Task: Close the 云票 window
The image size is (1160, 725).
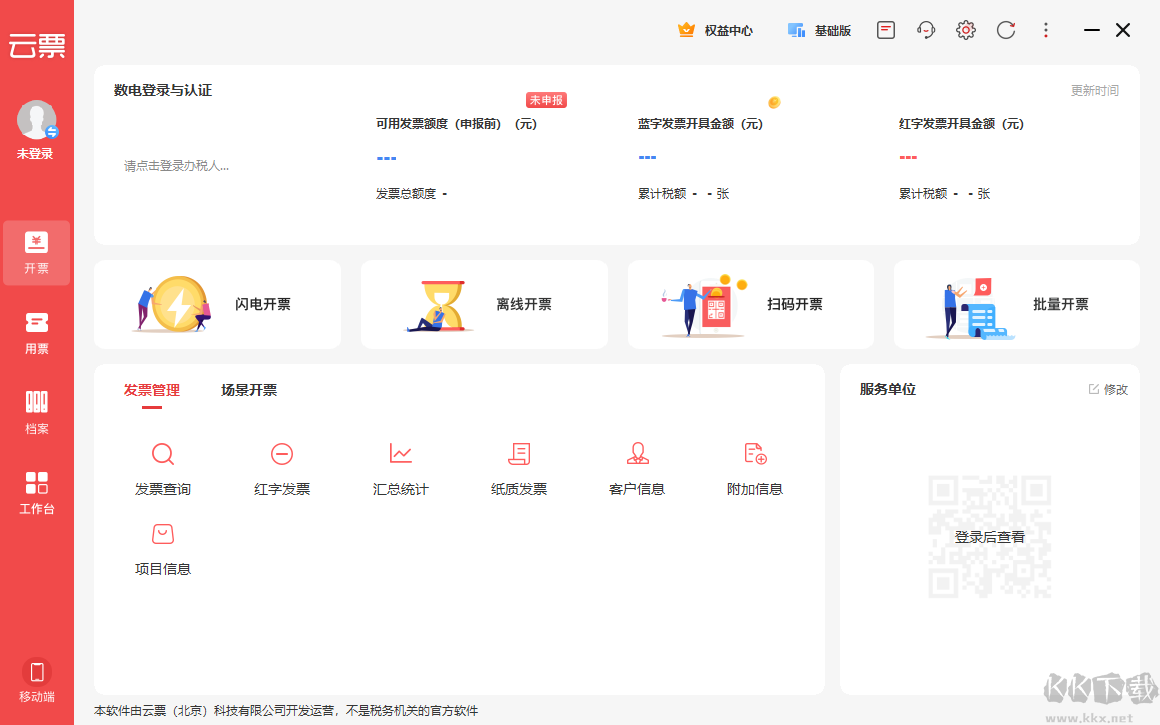Action: [1123, 30]
